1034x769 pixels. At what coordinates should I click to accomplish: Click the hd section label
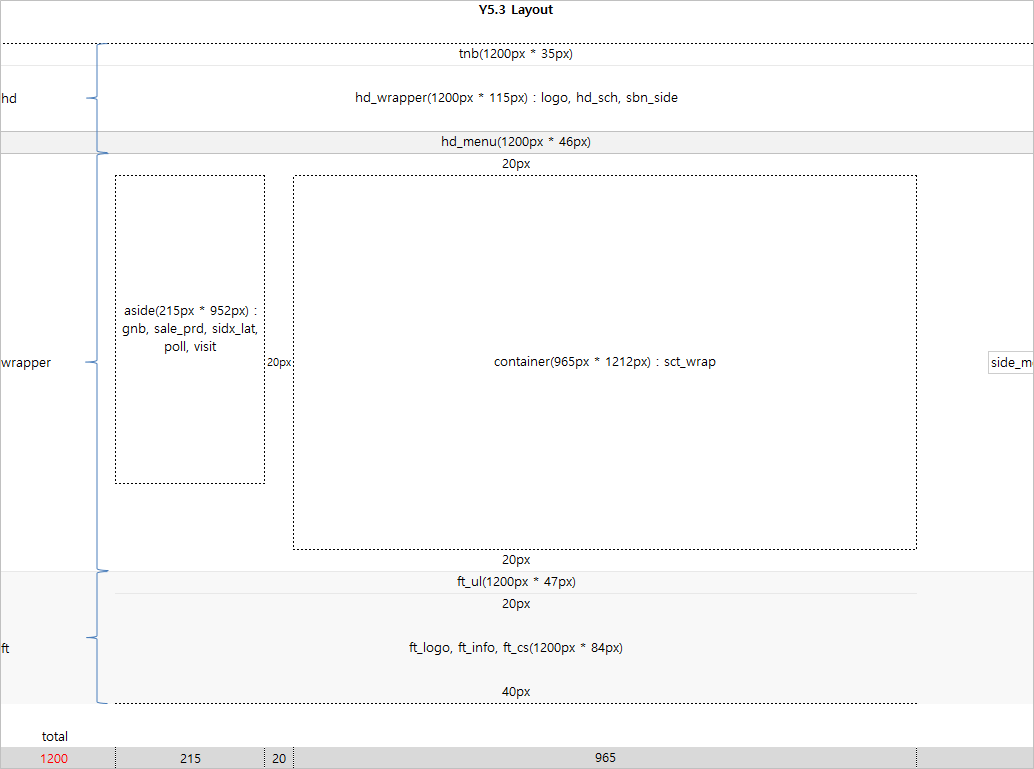pos(9,98)
